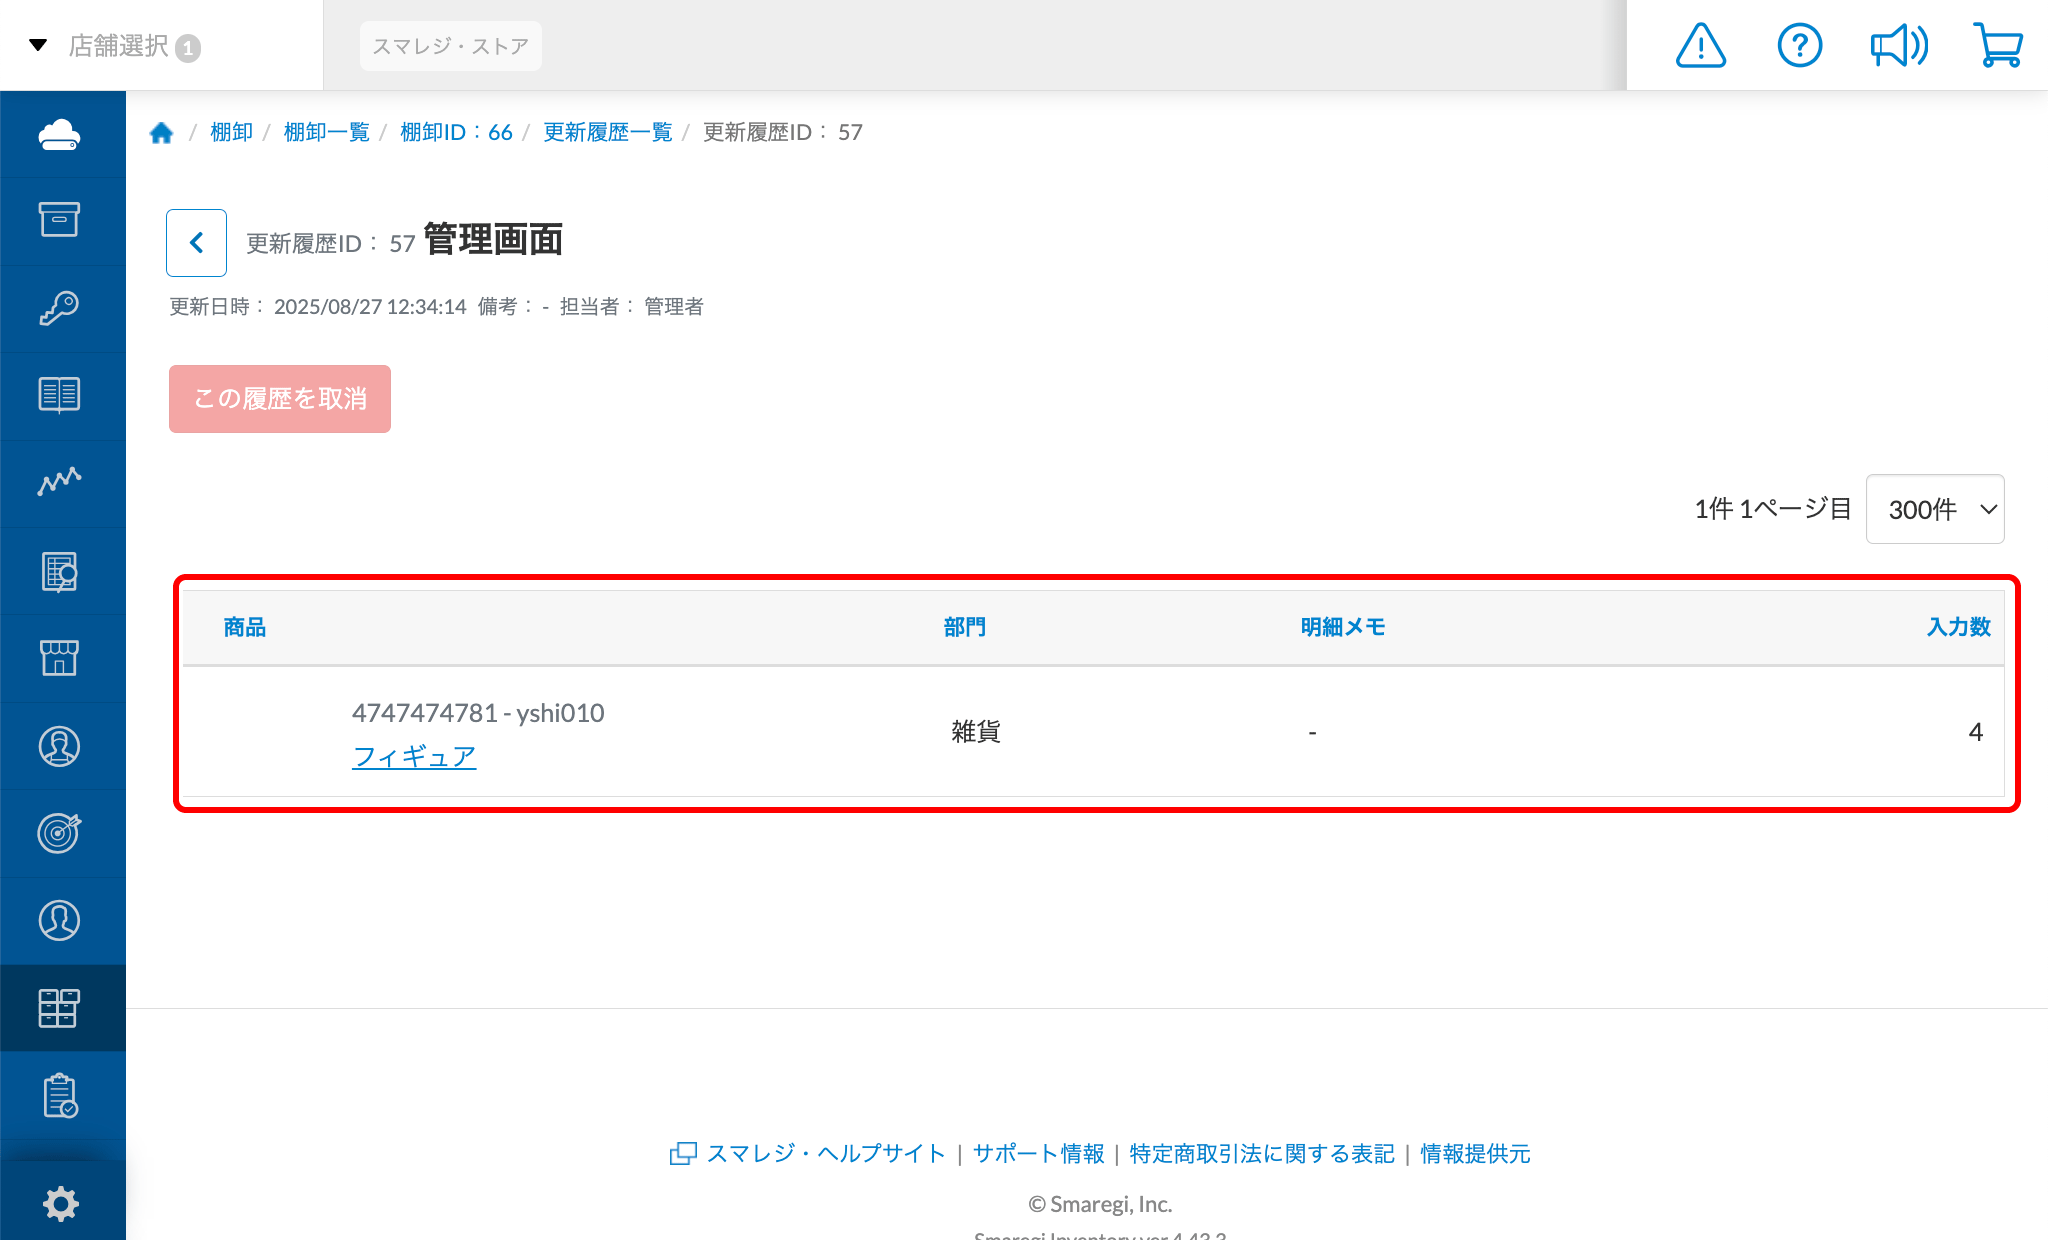Select the key icon in the sidebar
The image size is (2048, 1240).
62,308
